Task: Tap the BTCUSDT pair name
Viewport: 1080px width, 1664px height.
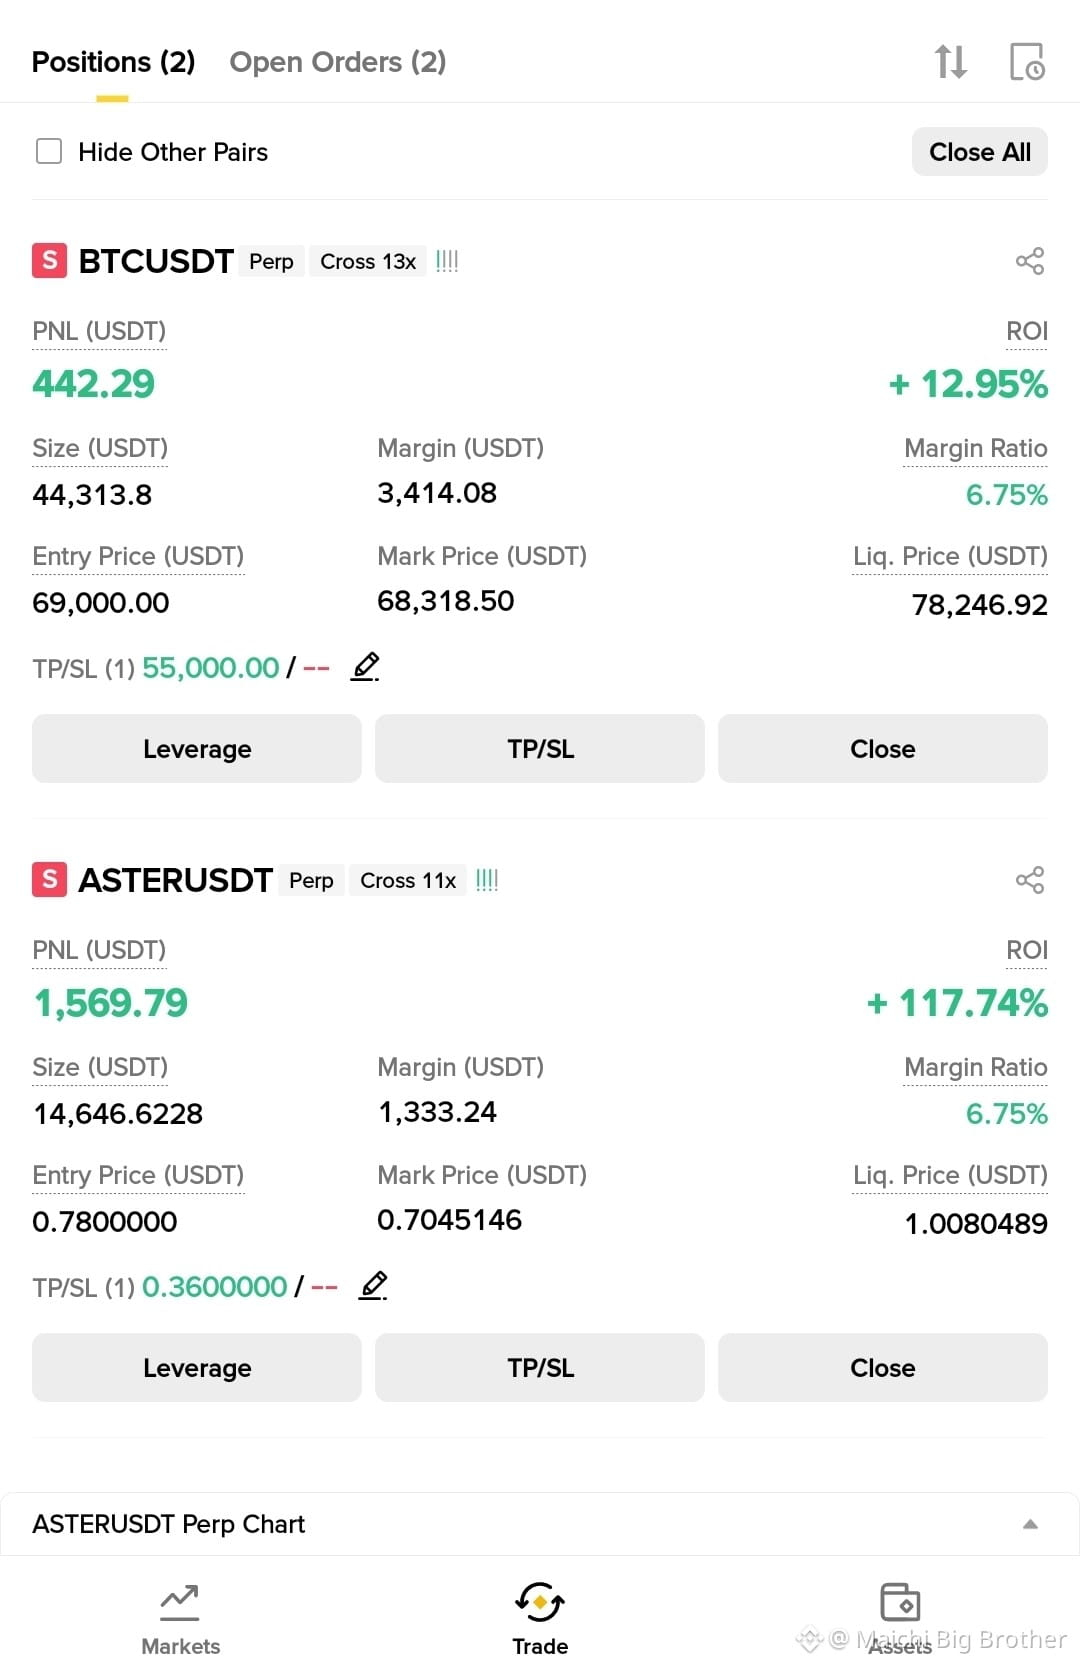Action: click(156, 261)
